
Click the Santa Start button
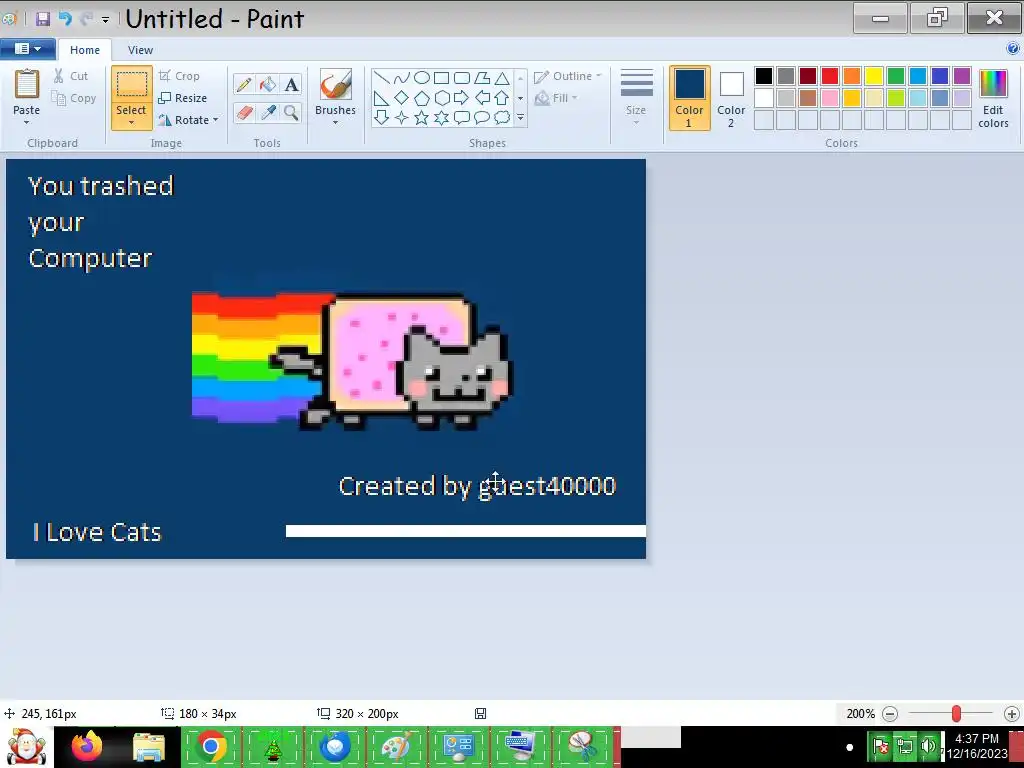point(26,746)
